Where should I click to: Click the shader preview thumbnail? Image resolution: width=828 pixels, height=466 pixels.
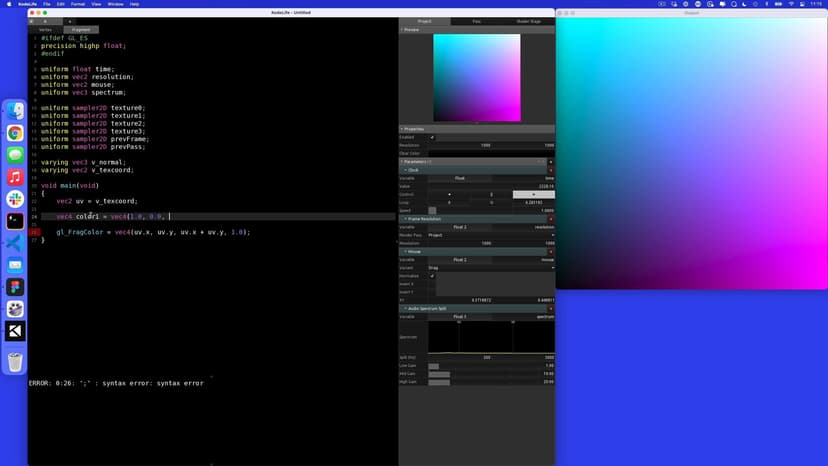tap(476, 78)
